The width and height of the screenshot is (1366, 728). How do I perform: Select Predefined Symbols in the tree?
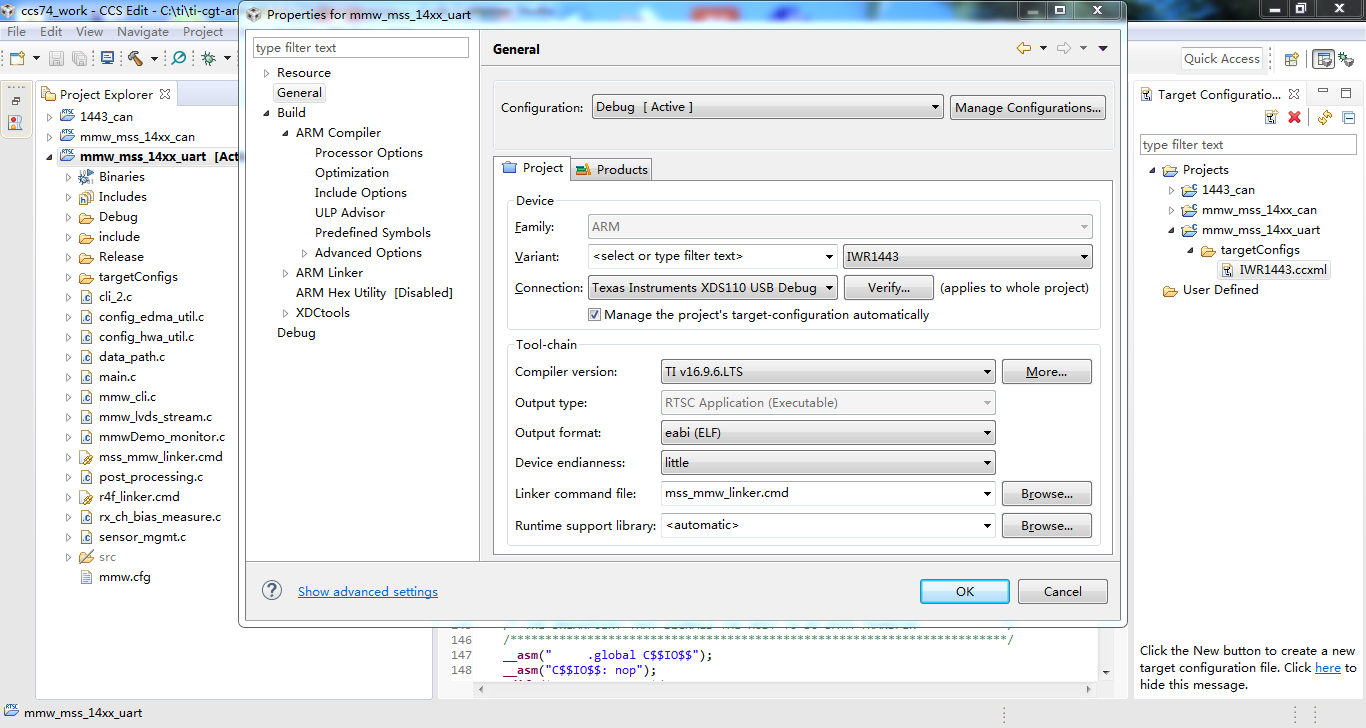(373, 233)
